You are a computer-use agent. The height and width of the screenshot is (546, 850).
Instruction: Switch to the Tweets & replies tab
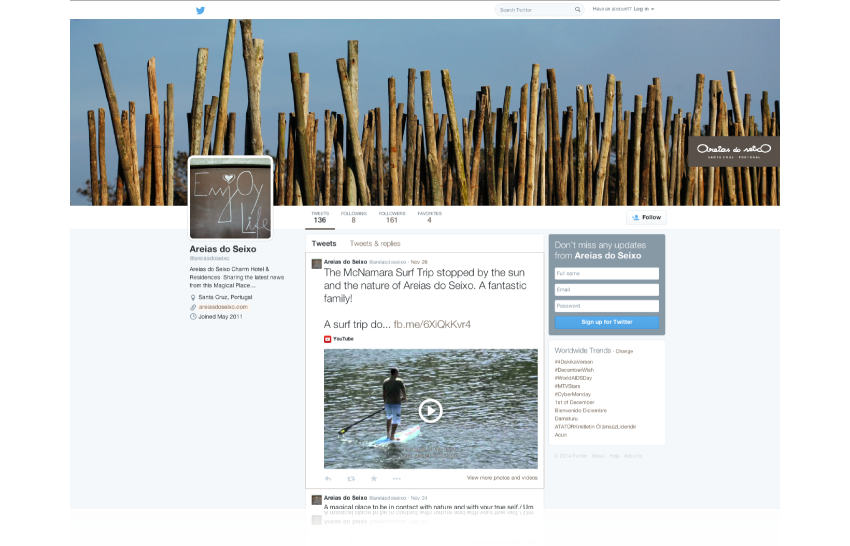click(x=375, y=243)
